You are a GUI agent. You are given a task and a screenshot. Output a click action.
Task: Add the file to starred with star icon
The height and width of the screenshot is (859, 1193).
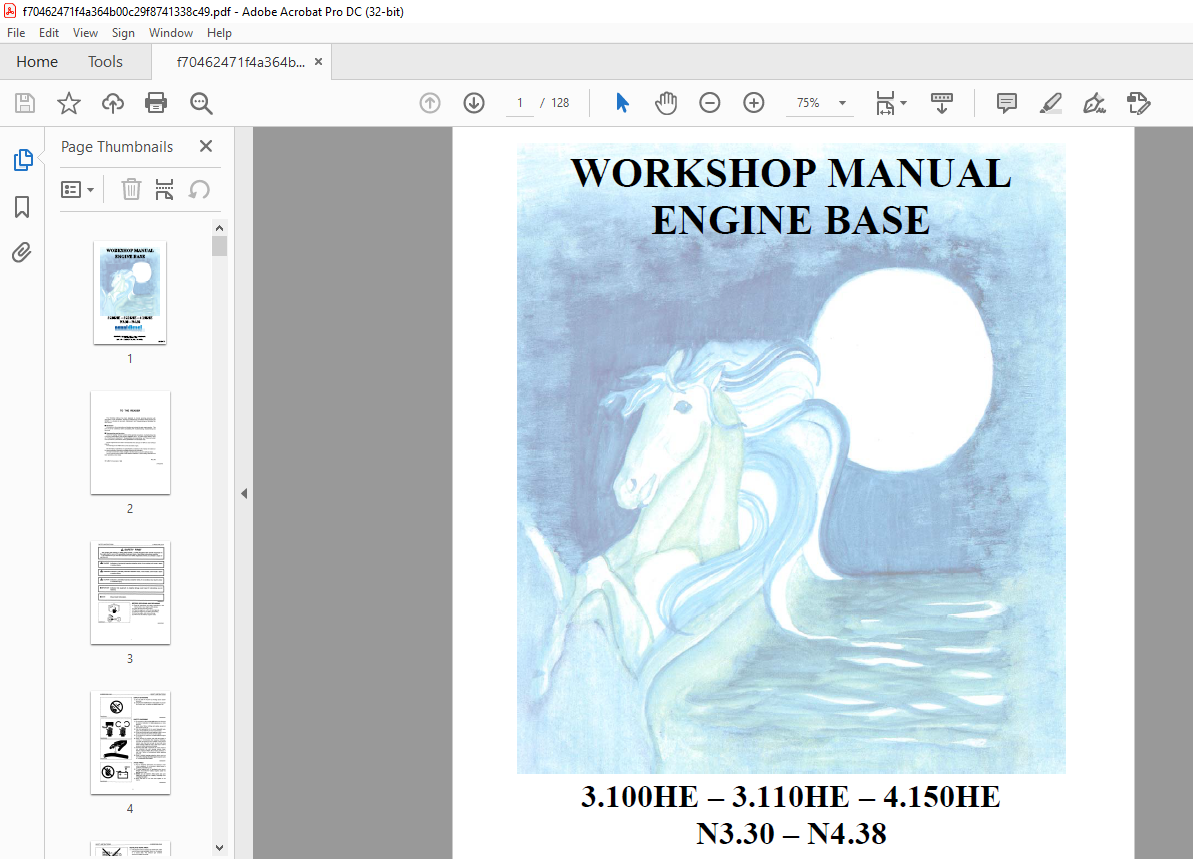tap(68, 103)
